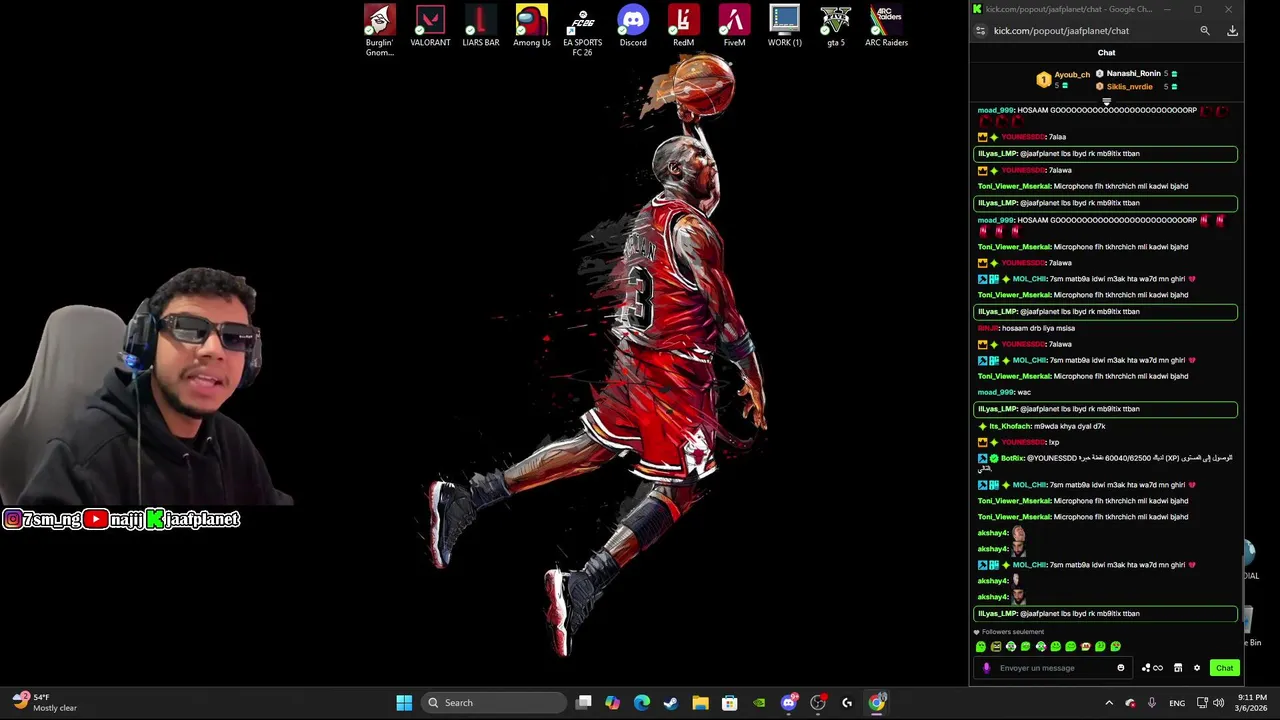
Task: Open Siklis_nvrdie's profile in top gifters
Action: click(x=1130, y=87)
